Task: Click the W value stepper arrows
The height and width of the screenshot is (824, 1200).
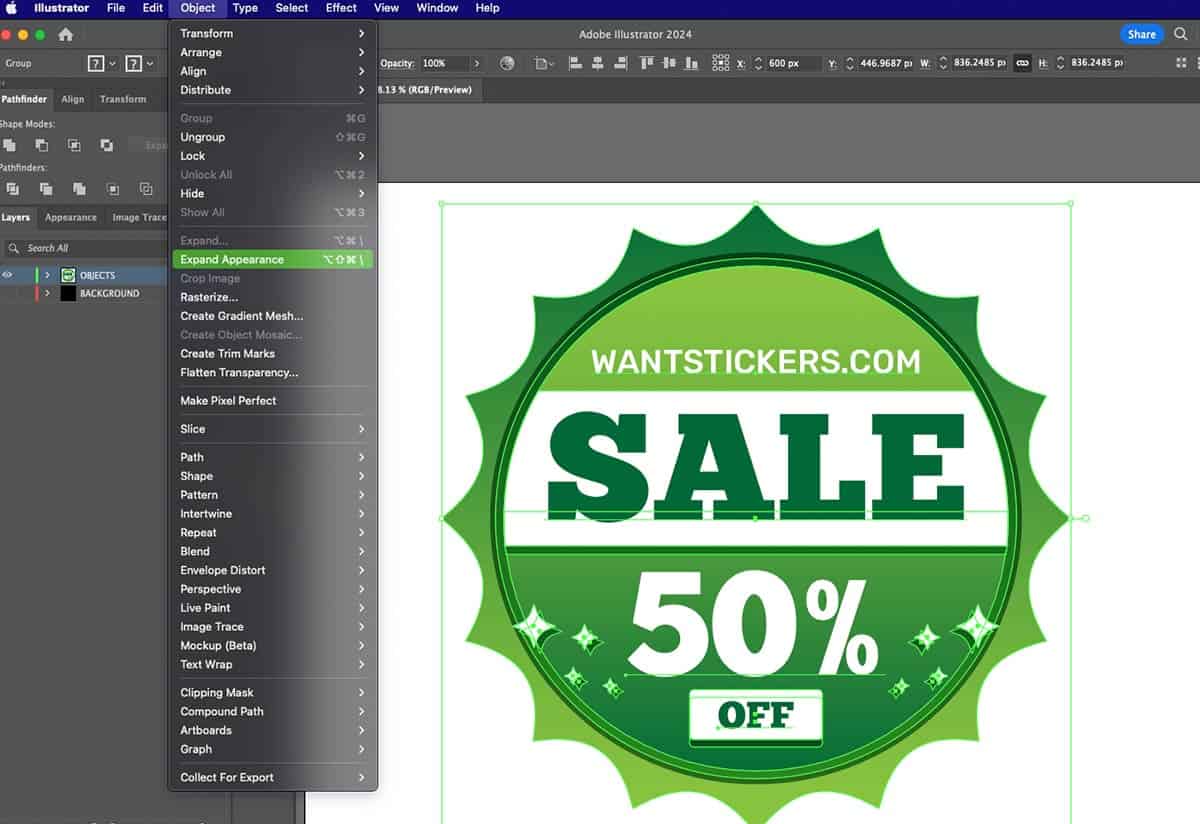Action: point(943,63)
